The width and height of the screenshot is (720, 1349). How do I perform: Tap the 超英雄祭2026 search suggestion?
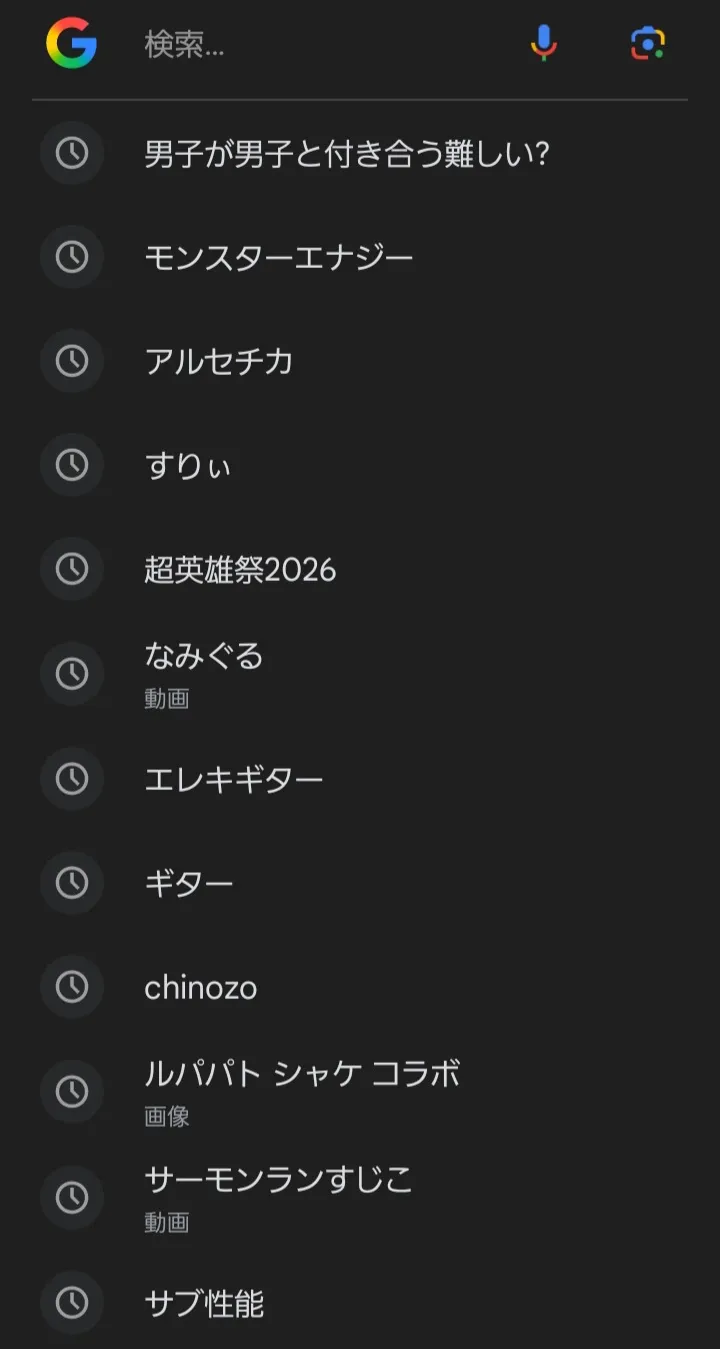click(240, 571)
